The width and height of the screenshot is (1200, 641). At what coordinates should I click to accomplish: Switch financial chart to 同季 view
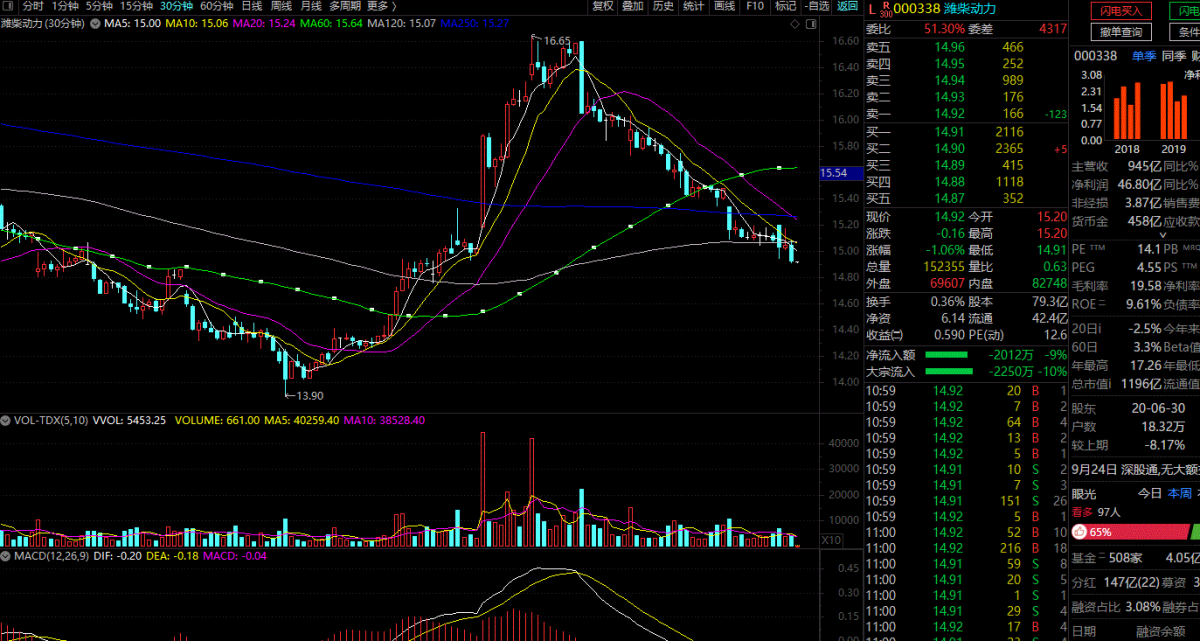pyautogui.click(x=1173, y=56)
